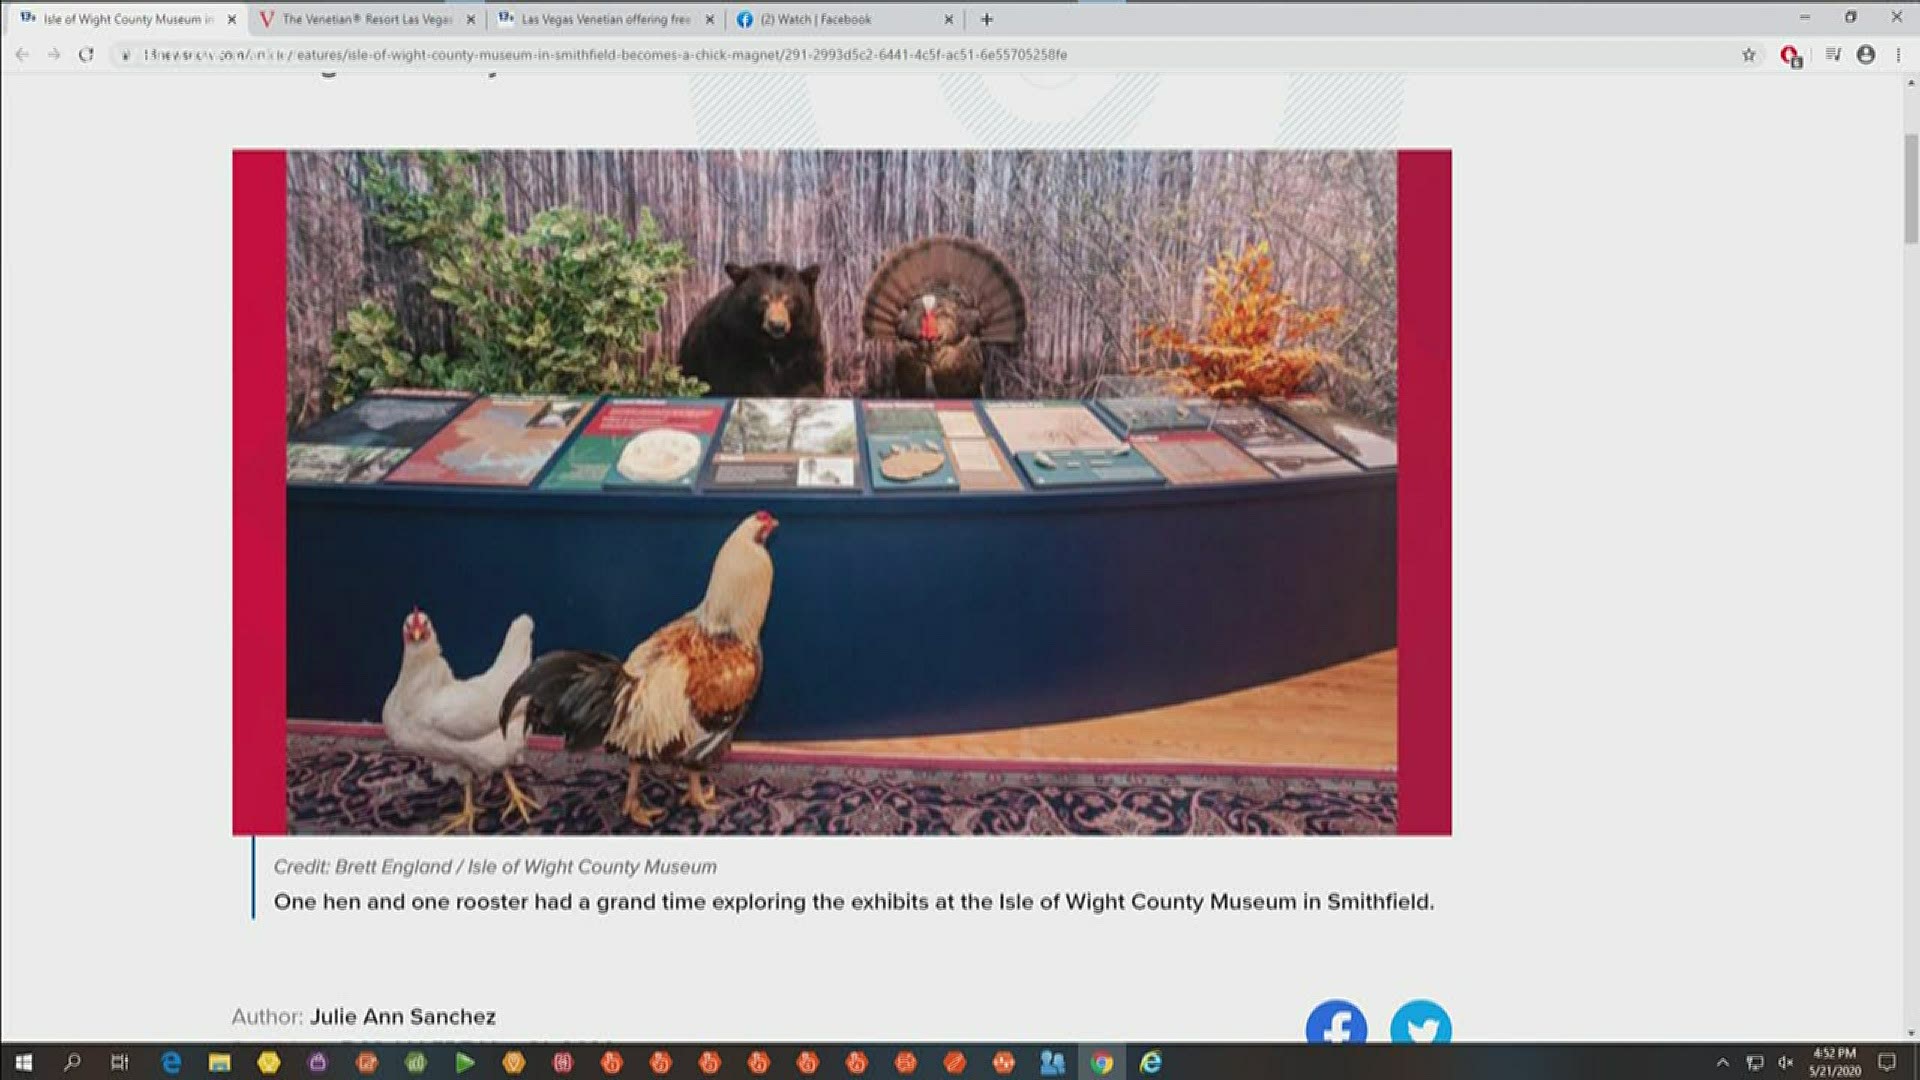This screenshot has width=1920, height=1080.
Task: Open the clock and date flyout
Action: coord(1834,1062)
